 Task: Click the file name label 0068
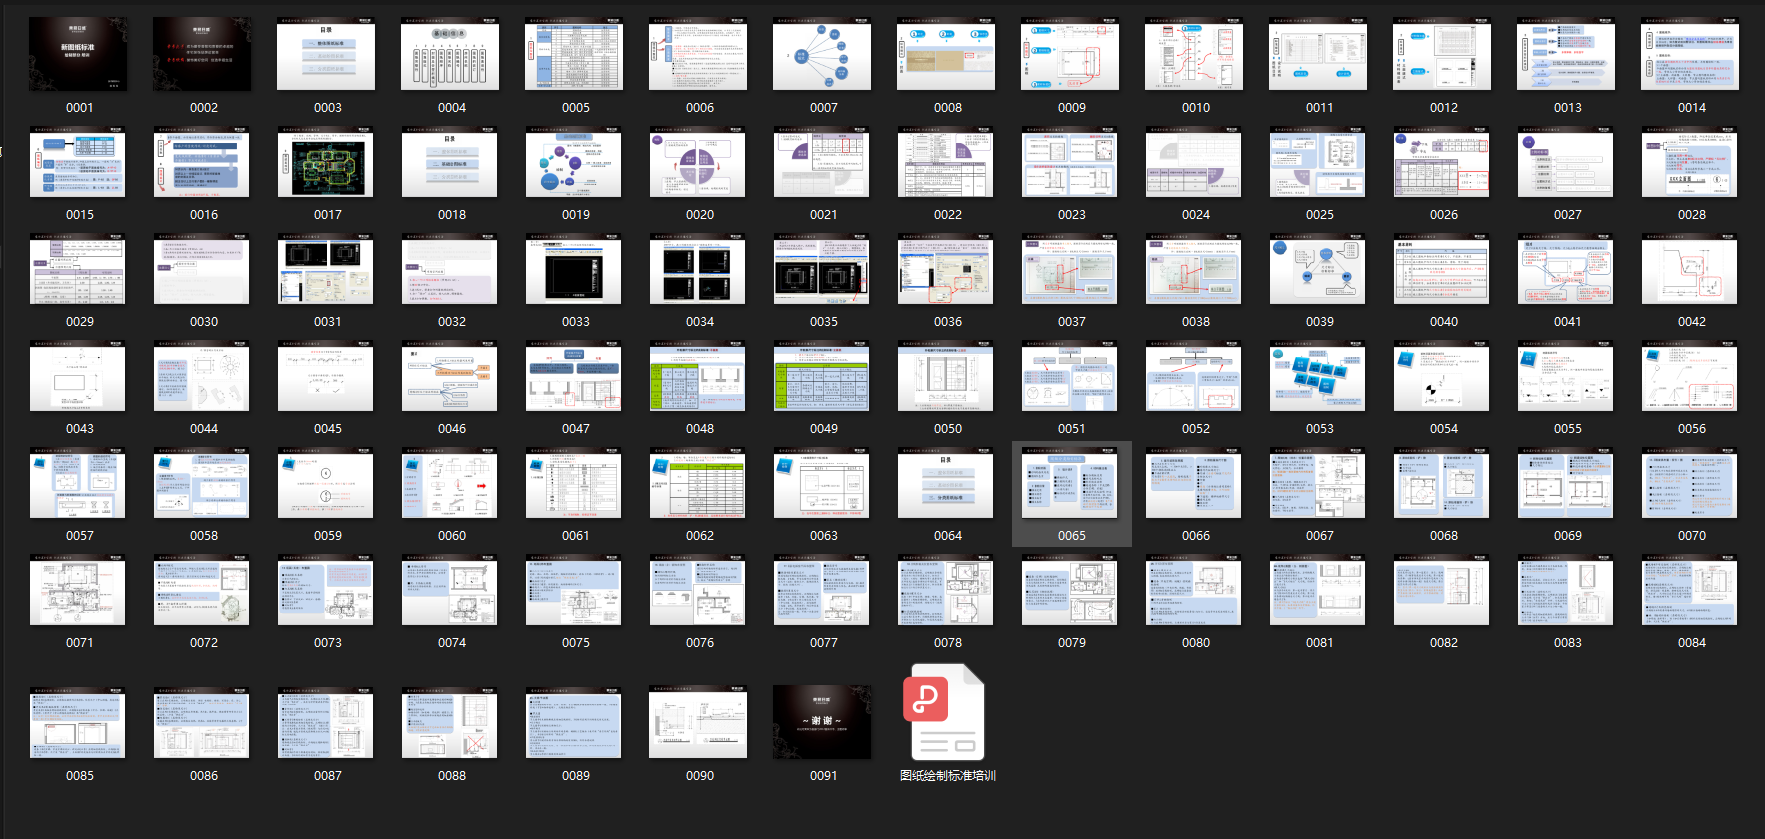(x=1444, y=536)
